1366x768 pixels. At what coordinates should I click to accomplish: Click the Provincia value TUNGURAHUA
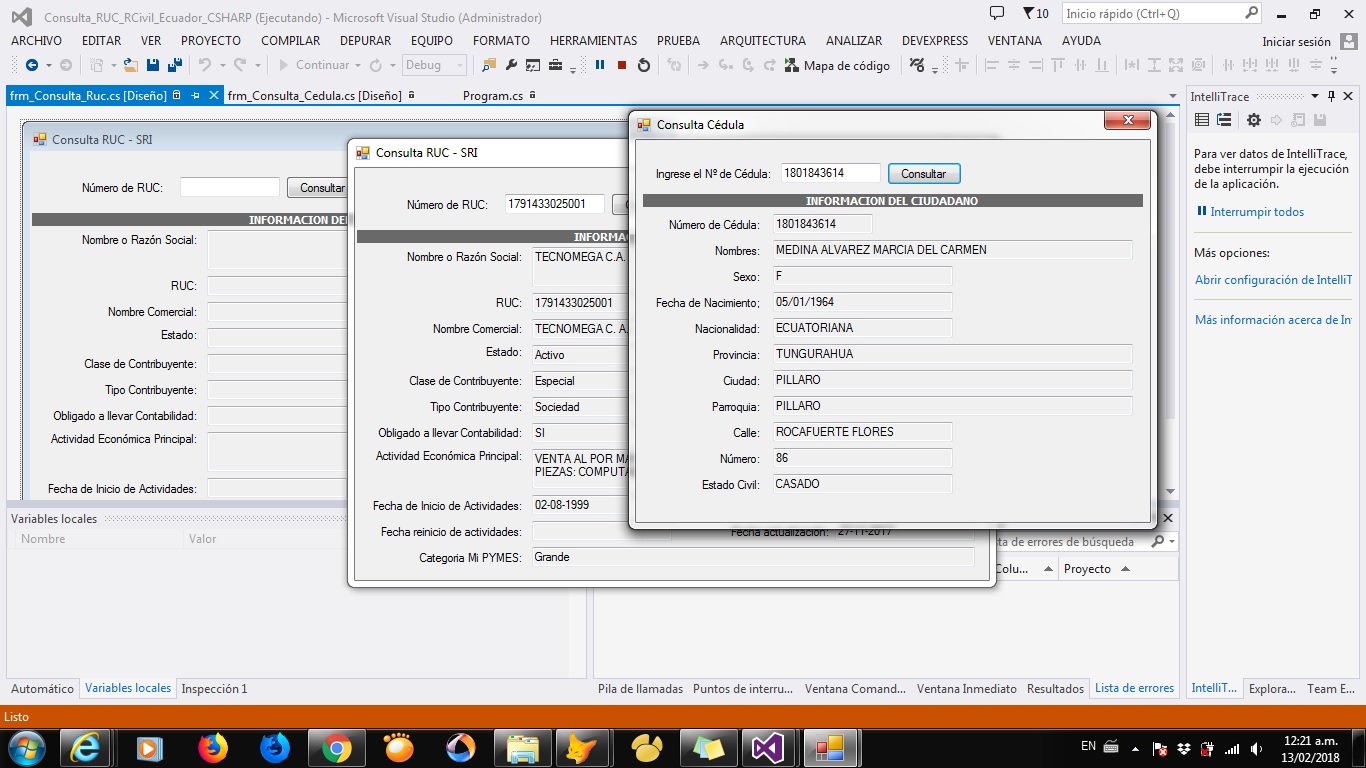[x=952, y=354]
